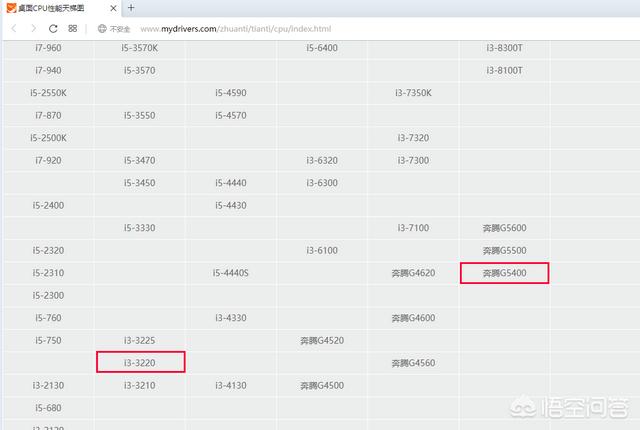Close the 桌面CPU性能天梯图 tab

click(x=113, y=8)
